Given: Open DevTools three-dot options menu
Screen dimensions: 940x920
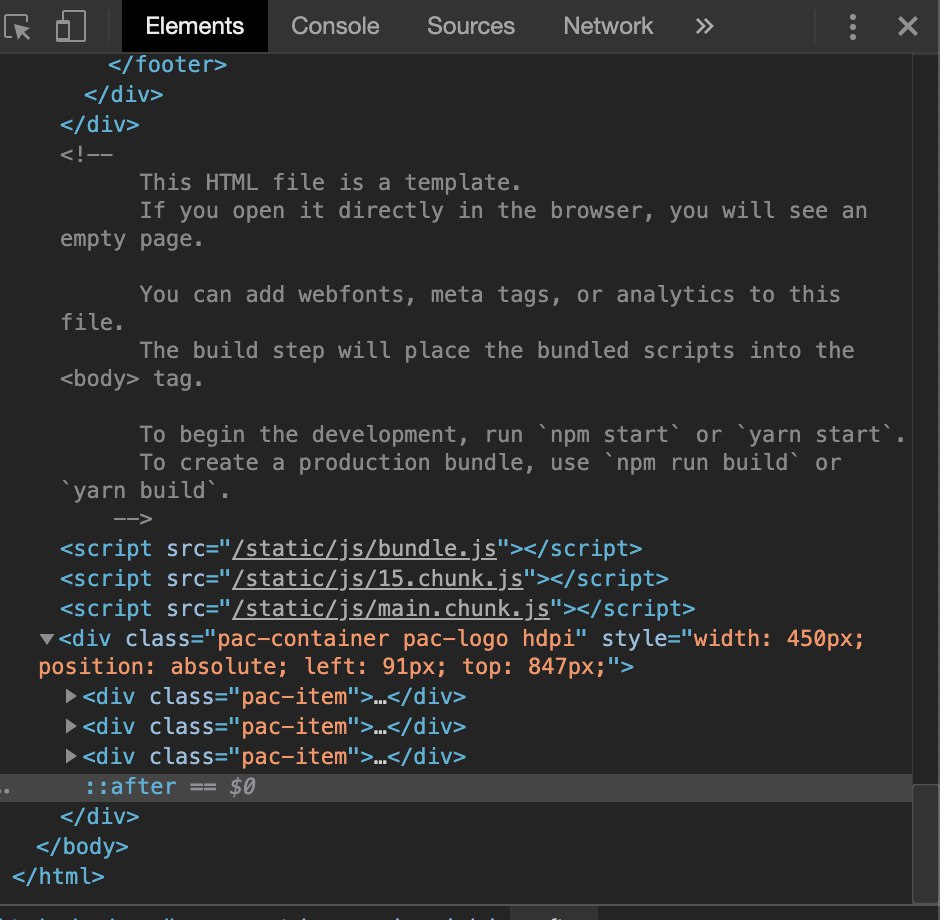Looking at the screenshot, I should tap(852, 27).
